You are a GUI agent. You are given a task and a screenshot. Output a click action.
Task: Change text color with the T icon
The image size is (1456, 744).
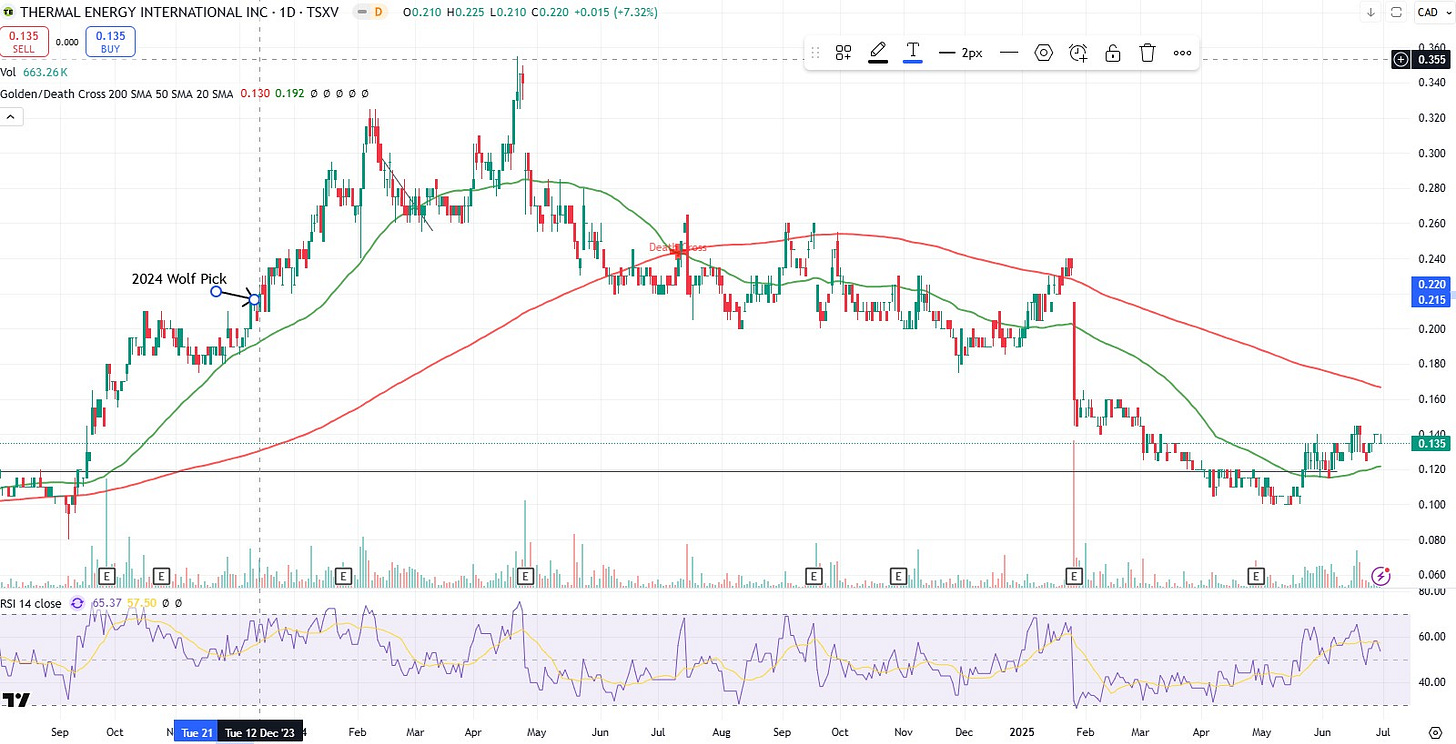click(912, 52)
